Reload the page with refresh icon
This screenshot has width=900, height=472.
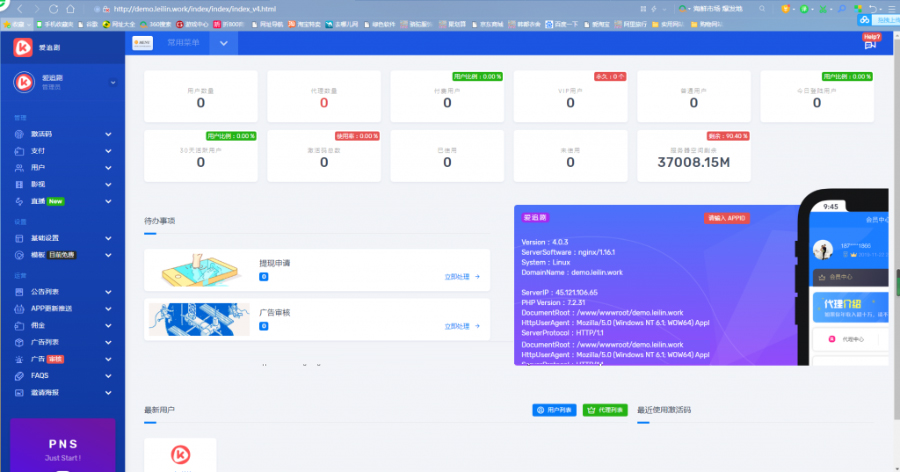(x=53, y=9)
